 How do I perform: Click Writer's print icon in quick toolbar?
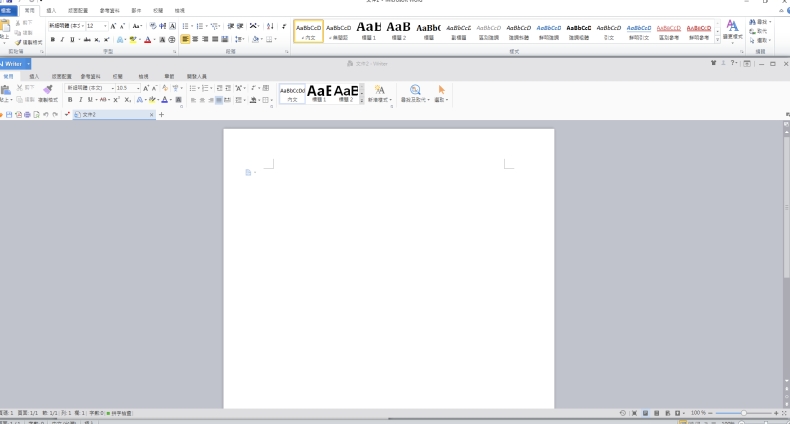pyautogui.click(x=27, y=115)
